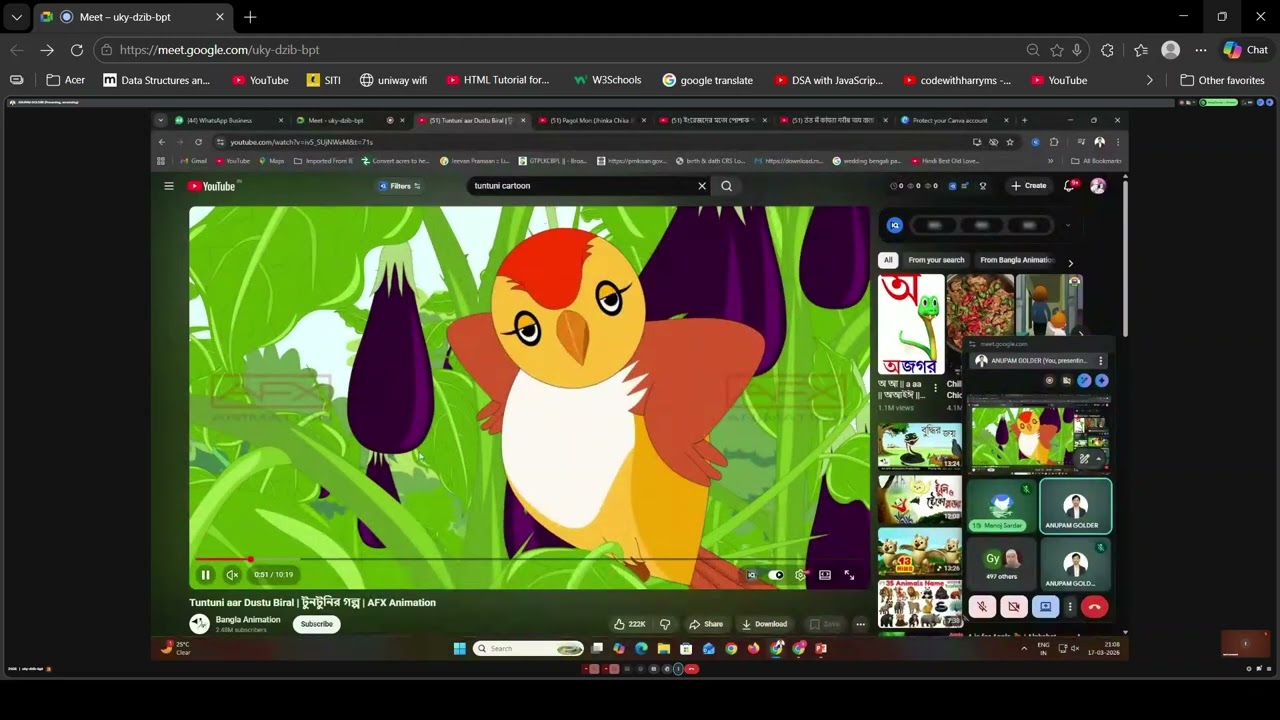This screenshot has width=1280, height=720.
Task: Open YouTube account avatar menu
Action: pyautogui.click(x=1098, y=186)
